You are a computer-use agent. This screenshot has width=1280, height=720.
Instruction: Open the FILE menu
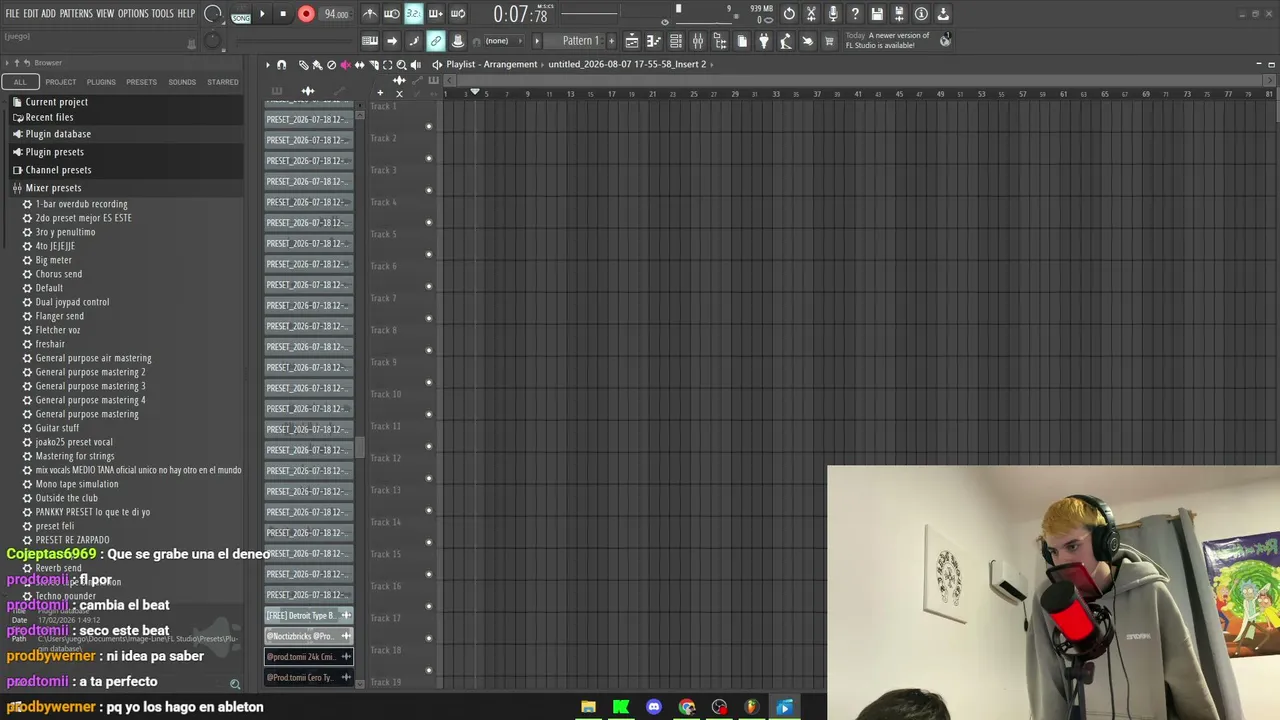12,14
